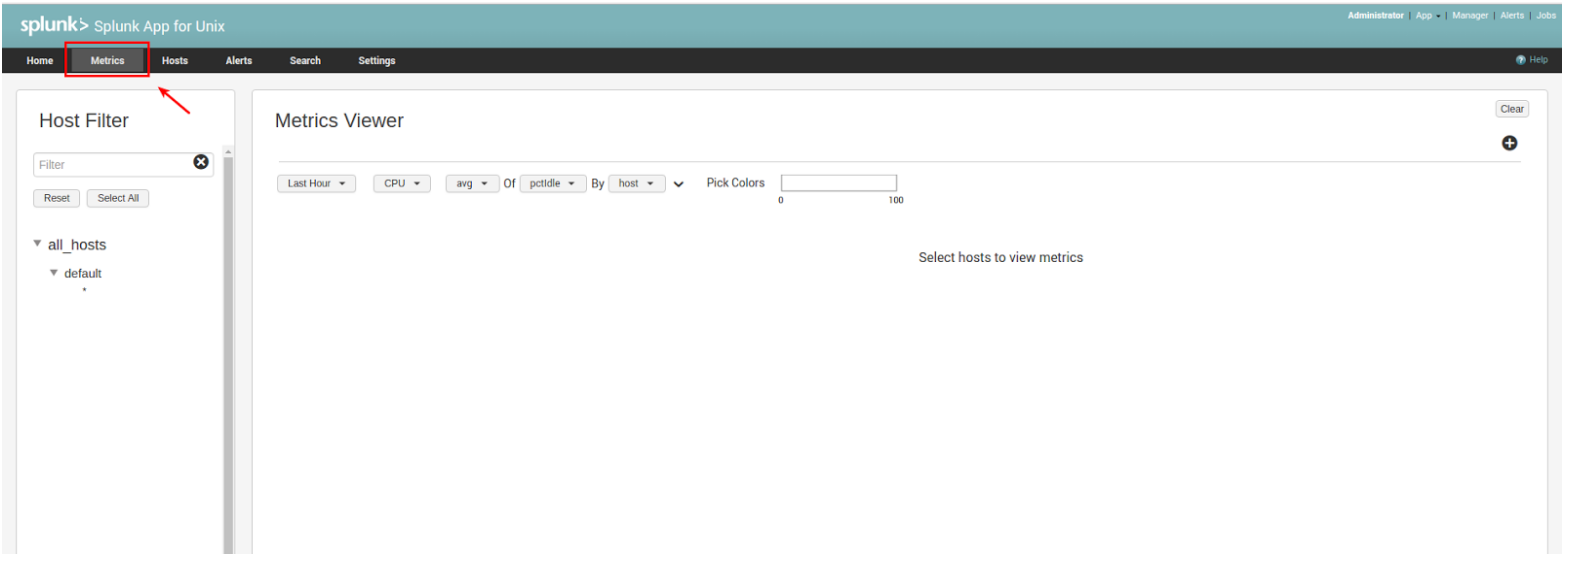This screenshot has height=569, width=1569.
Task: Open the CPU metric type dropdown
Action: point(402,184)
